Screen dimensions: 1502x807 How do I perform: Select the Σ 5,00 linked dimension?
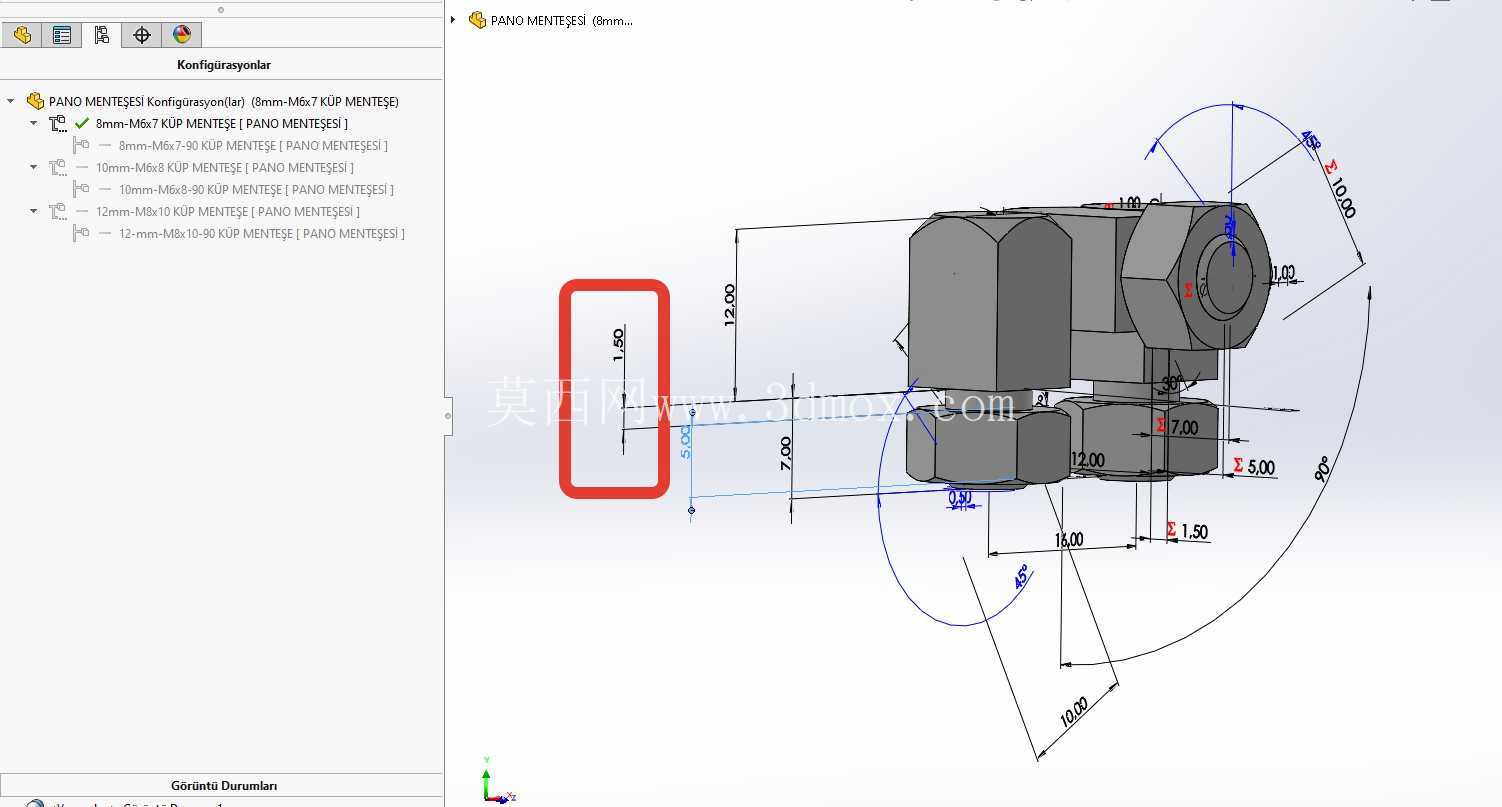point(1253,467)
